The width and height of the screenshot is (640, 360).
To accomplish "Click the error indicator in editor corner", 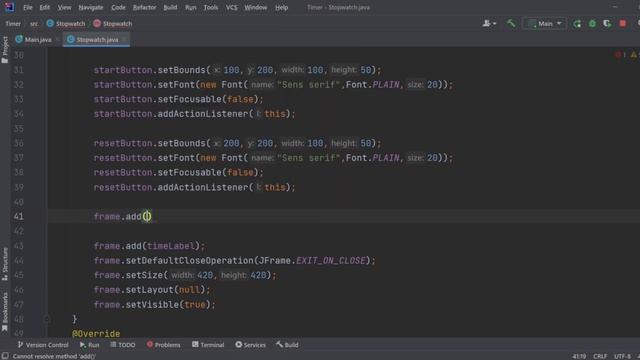I will pos(620,55).
